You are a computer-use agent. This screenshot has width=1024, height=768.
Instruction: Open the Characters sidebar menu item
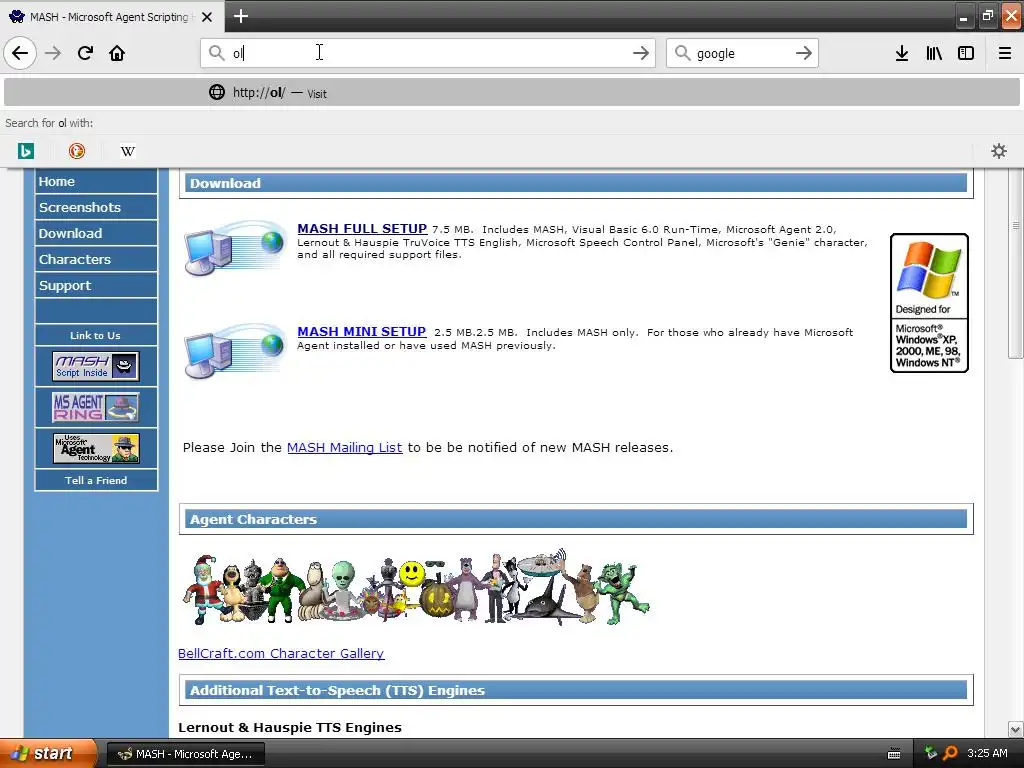[96, 259]
